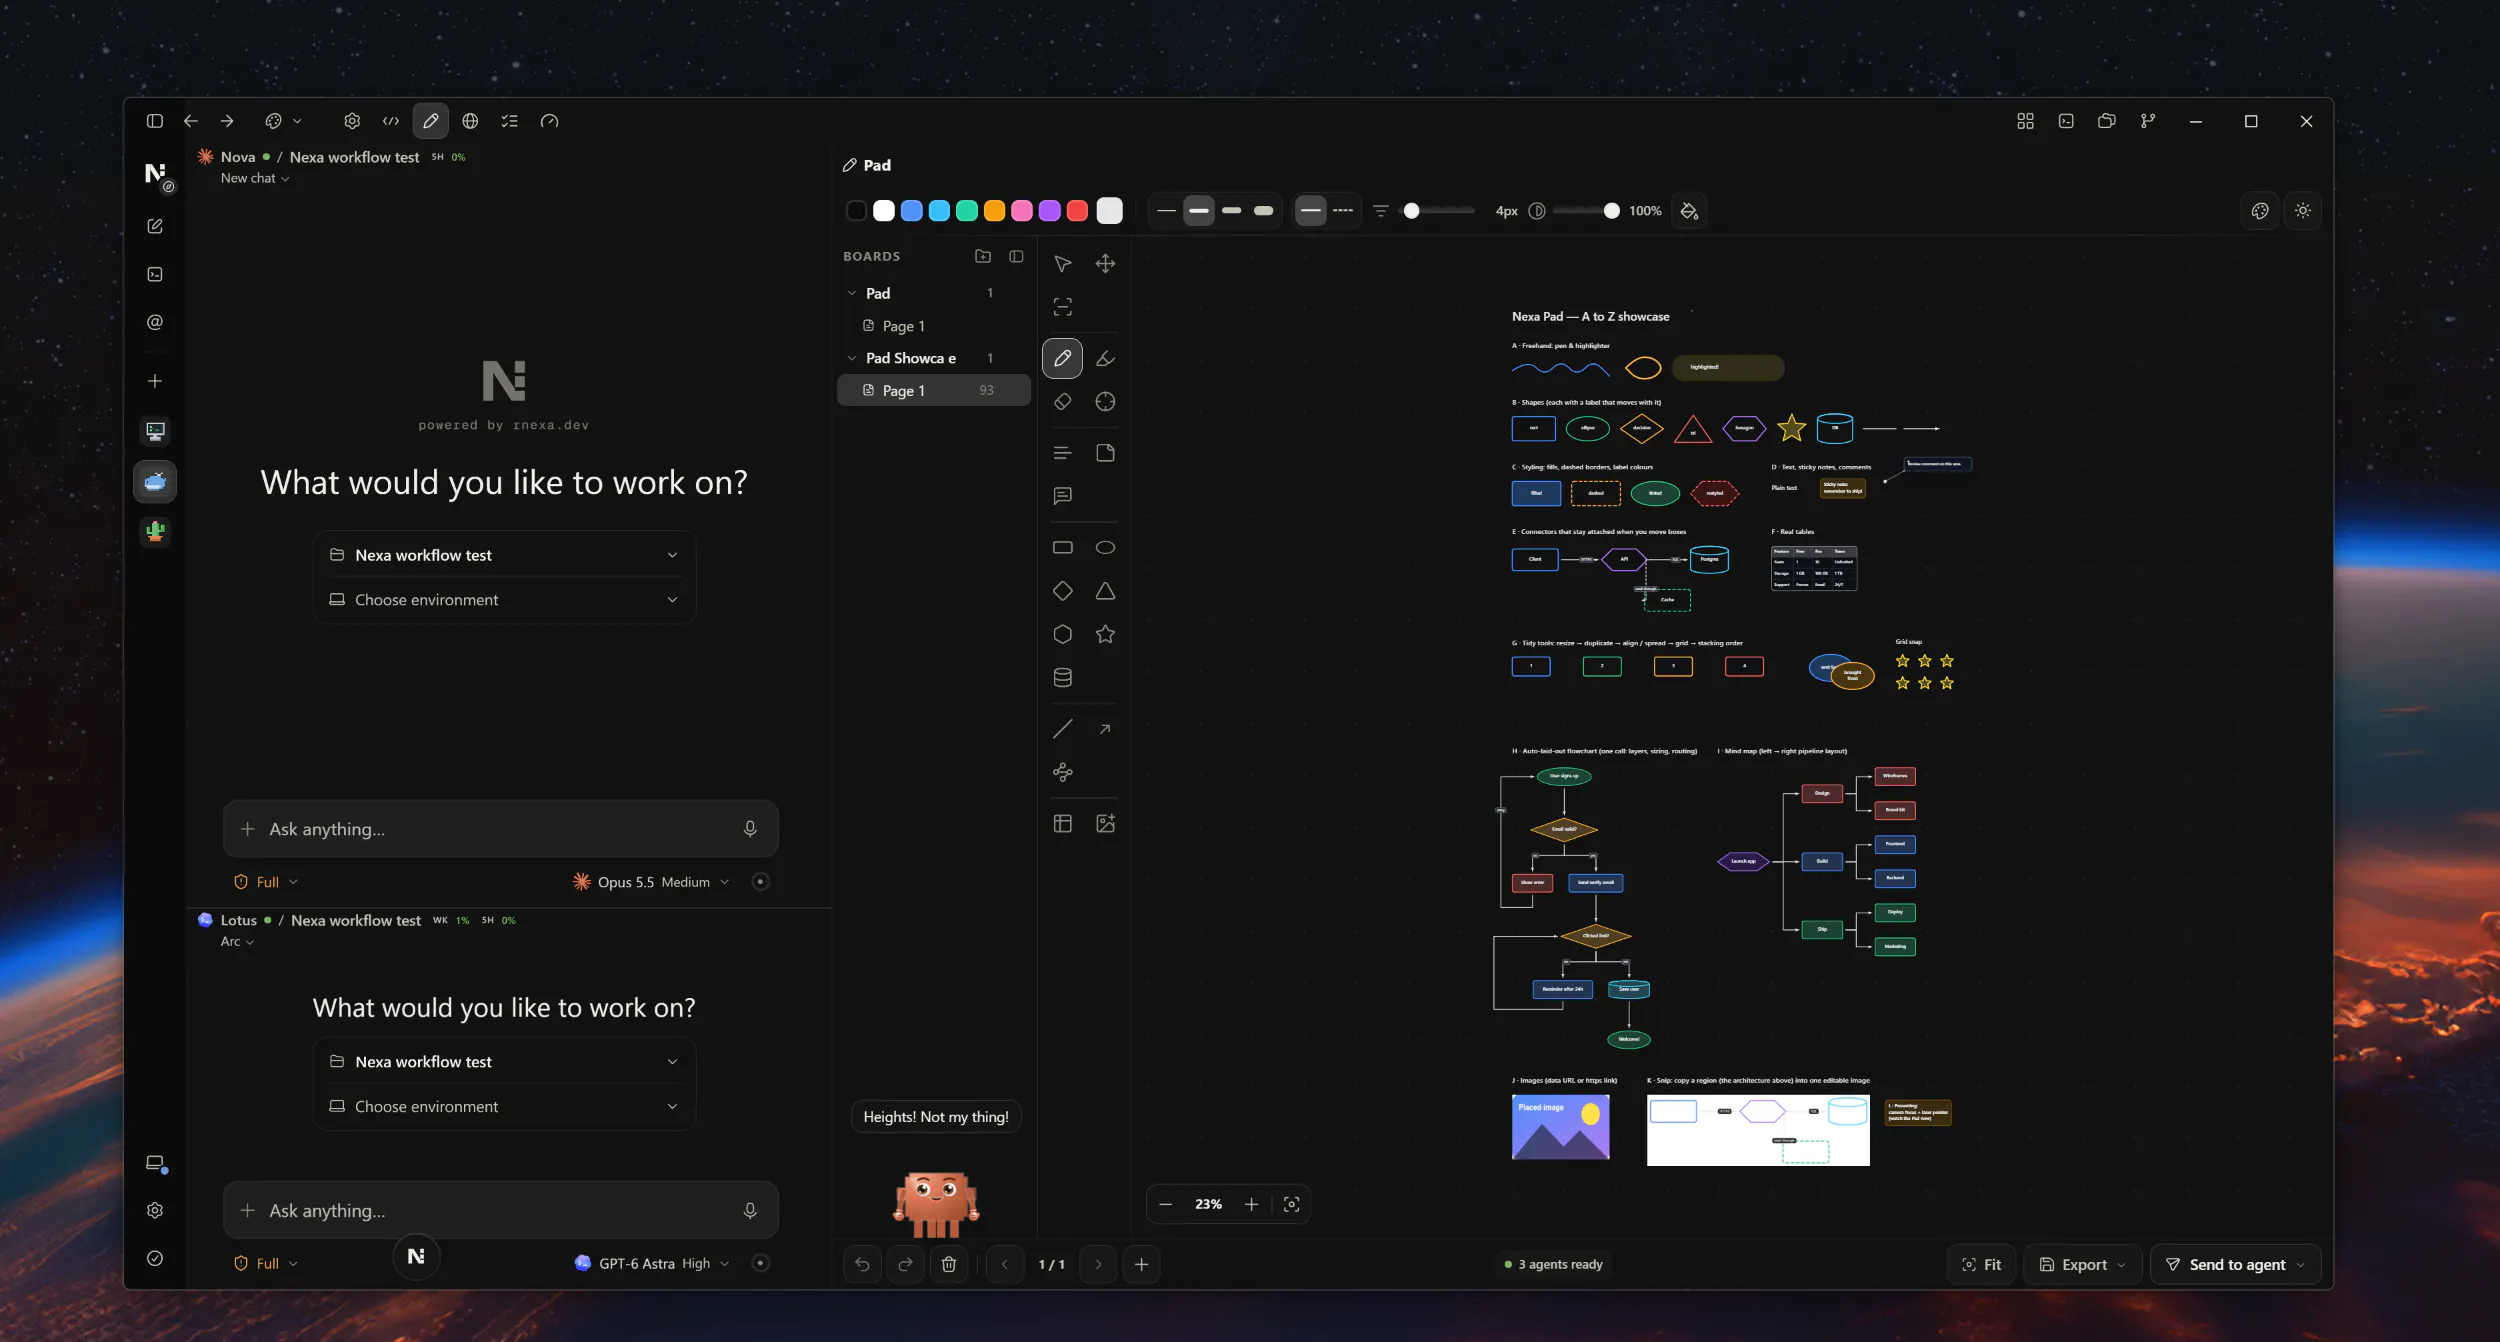Insert a table with the table tool
The height and width of the screenshot is (1342, 2500).
click(x=1062, y=823)
